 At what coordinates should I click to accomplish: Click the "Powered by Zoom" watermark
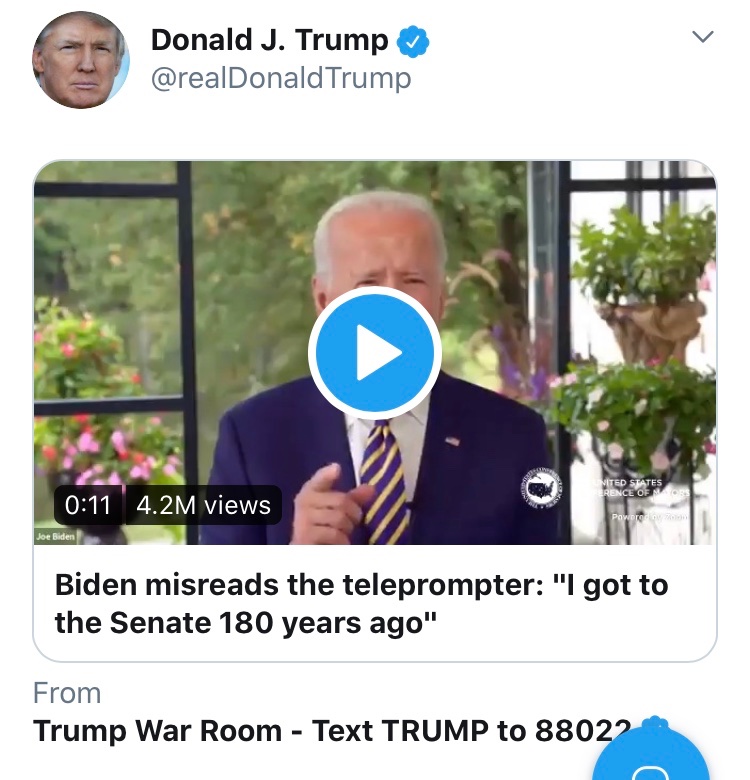click(x=649, y=517)
